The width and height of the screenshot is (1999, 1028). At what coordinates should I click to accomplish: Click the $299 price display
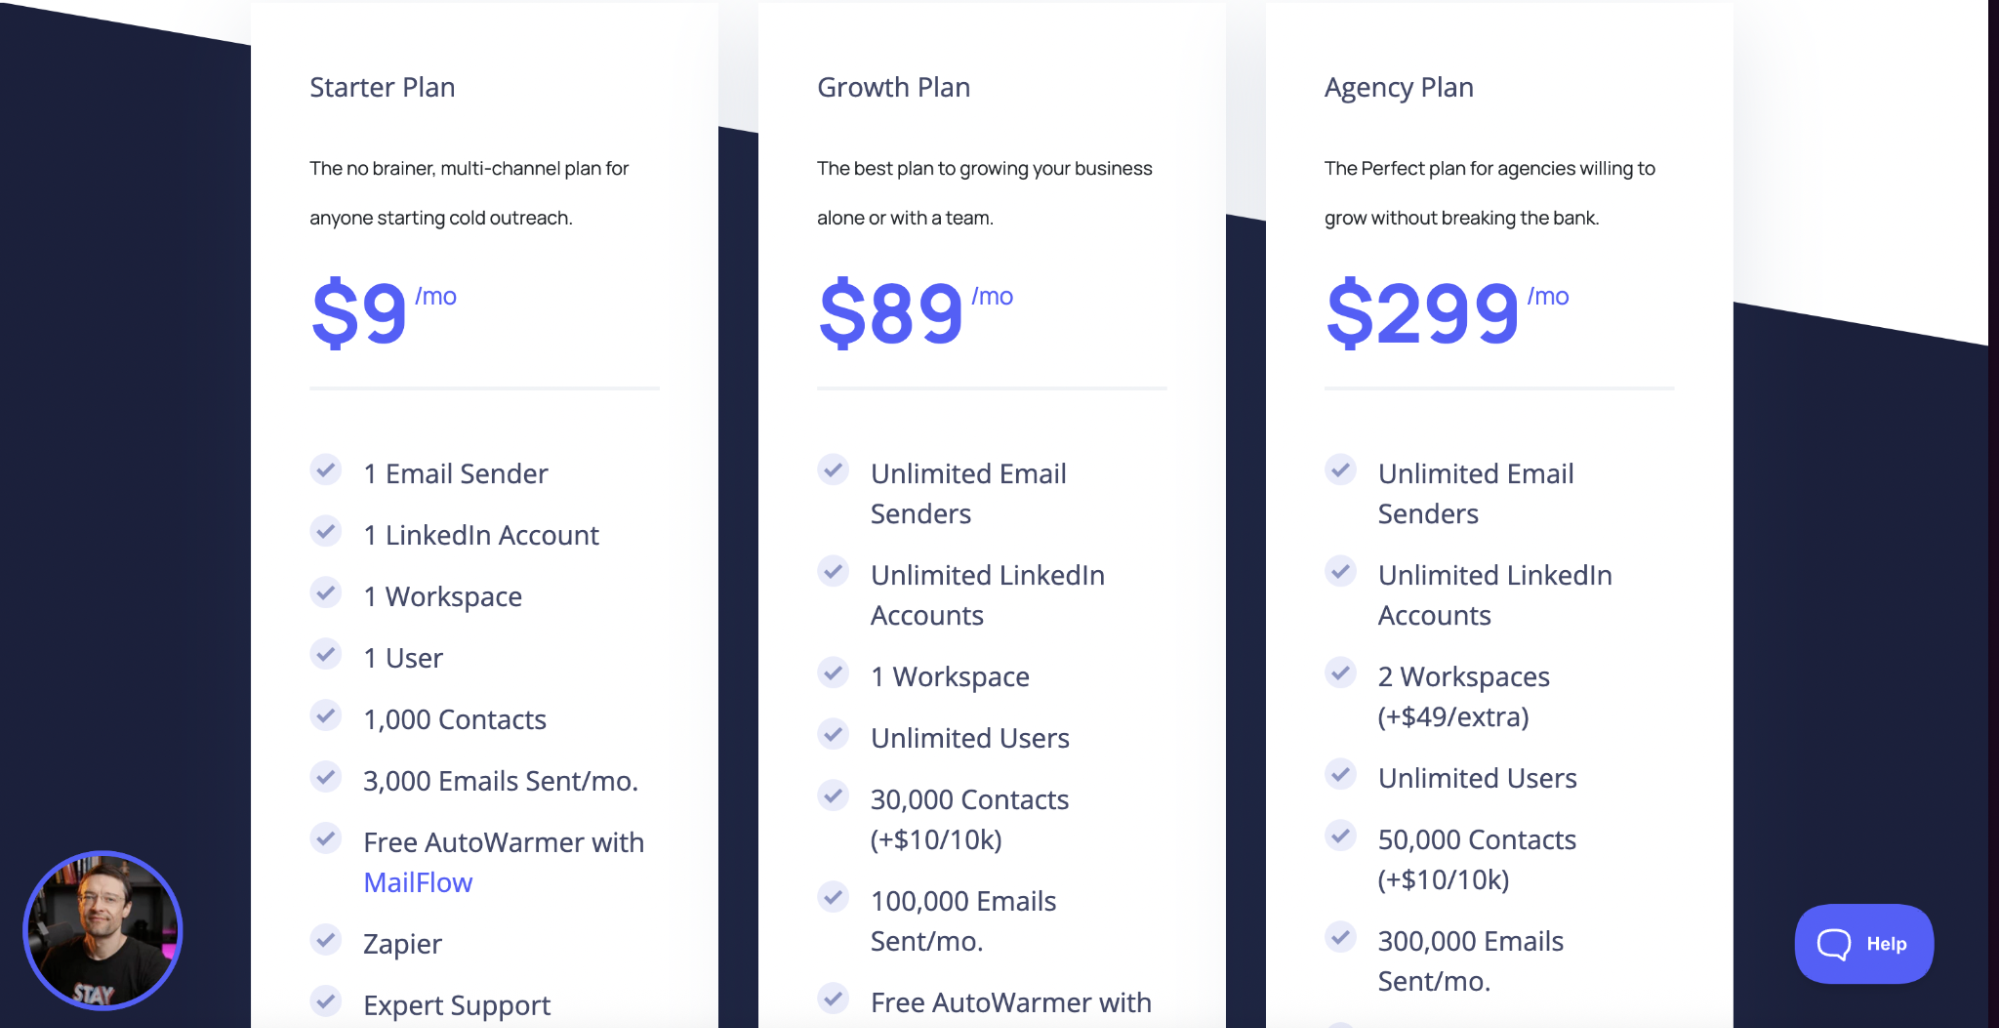coord(1421,312)
